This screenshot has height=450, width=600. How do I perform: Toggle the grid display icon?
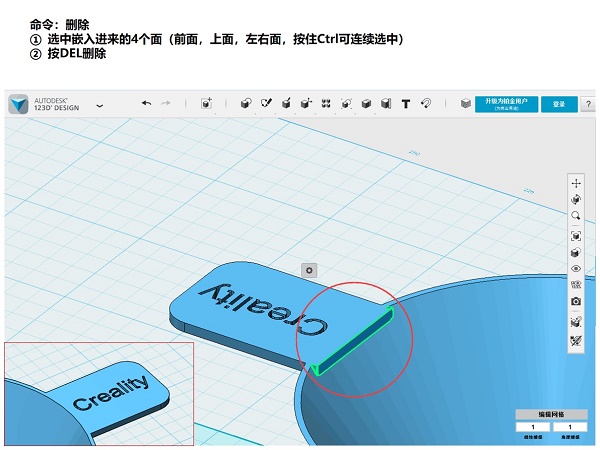(576, 285)
